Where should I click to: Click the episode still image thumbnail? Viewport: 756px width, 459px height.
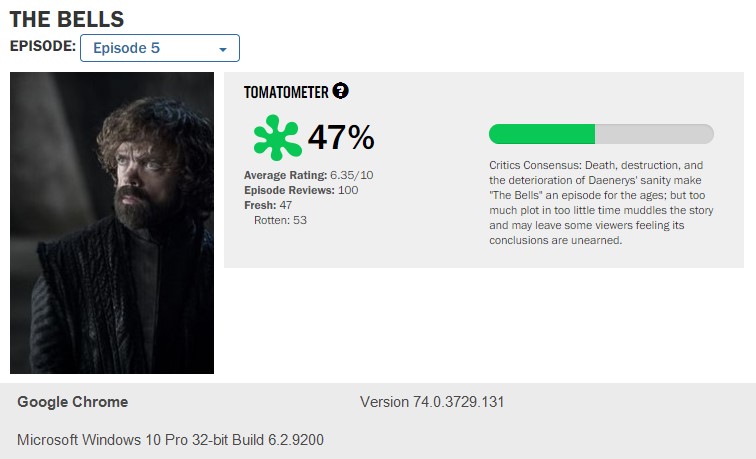112,223
